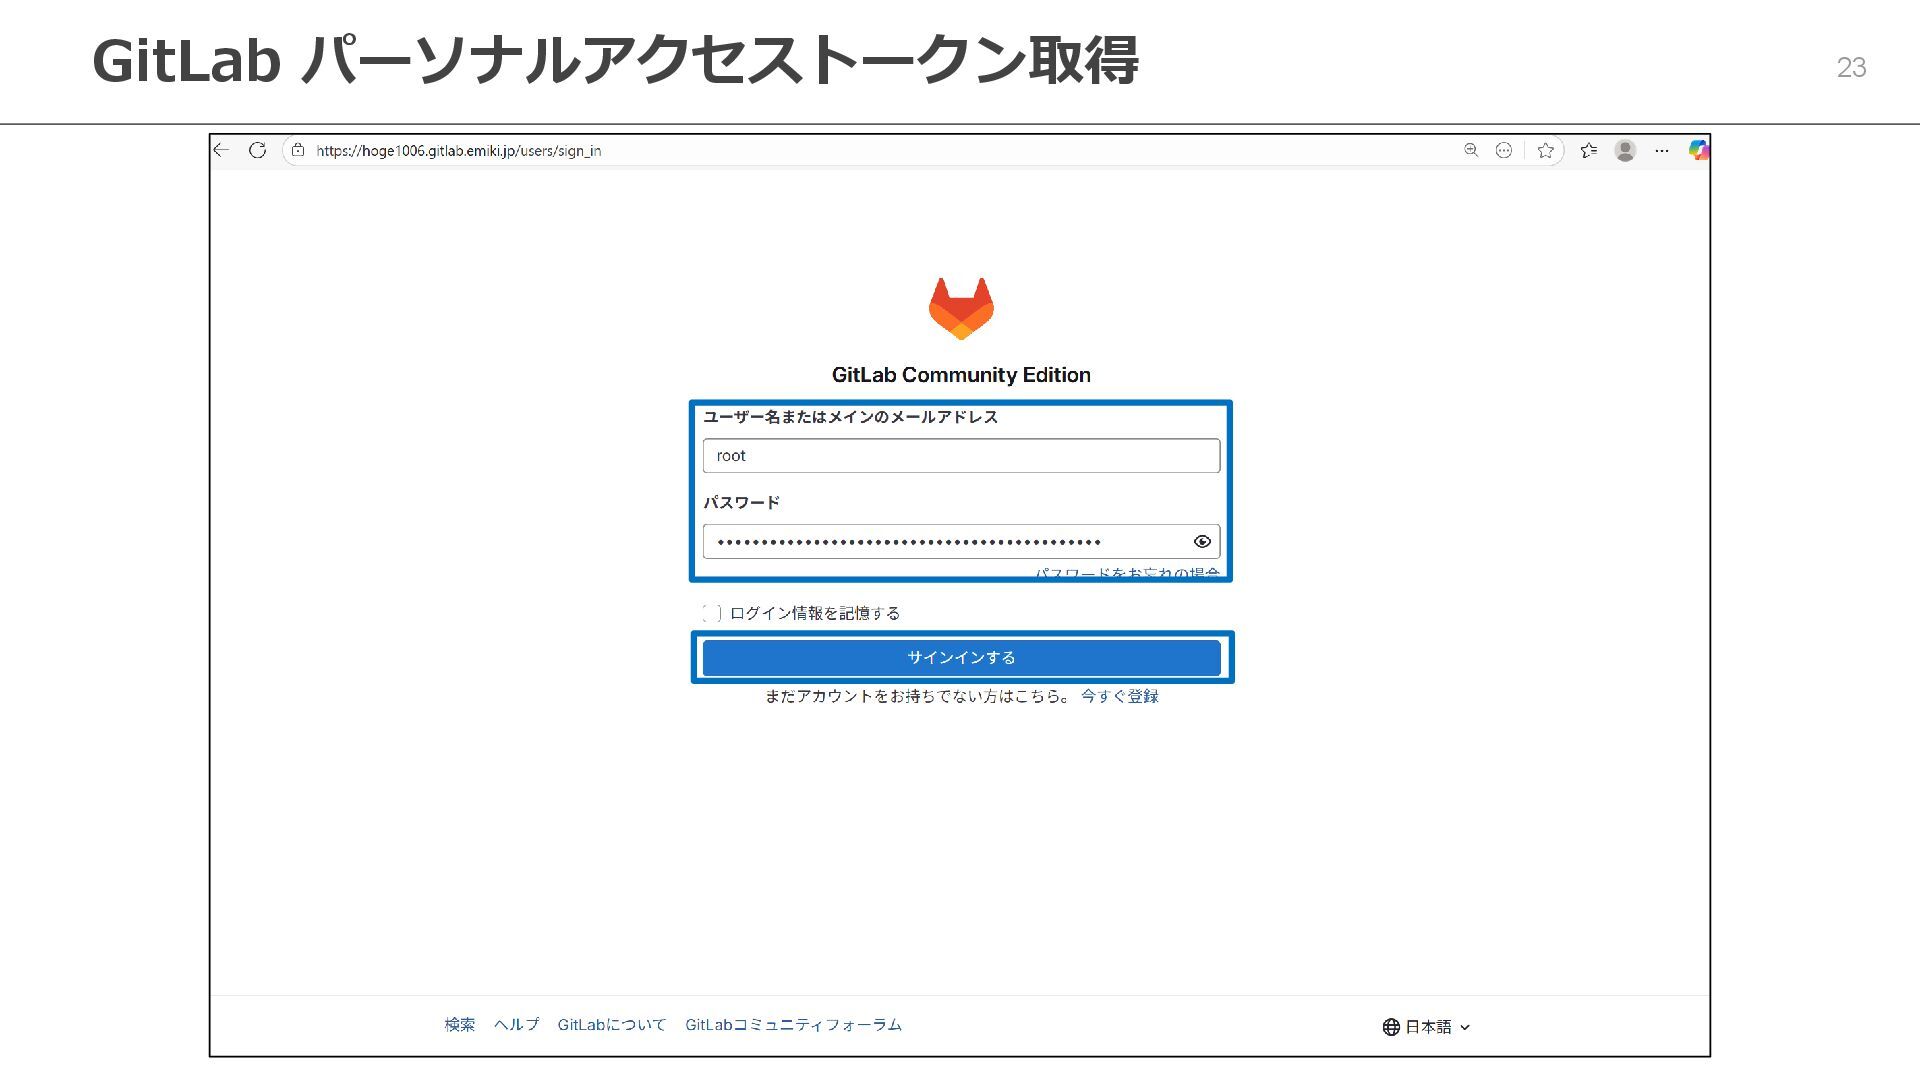Click the サインインする button
The image size is (1920, 1080).
click(961, 657)
